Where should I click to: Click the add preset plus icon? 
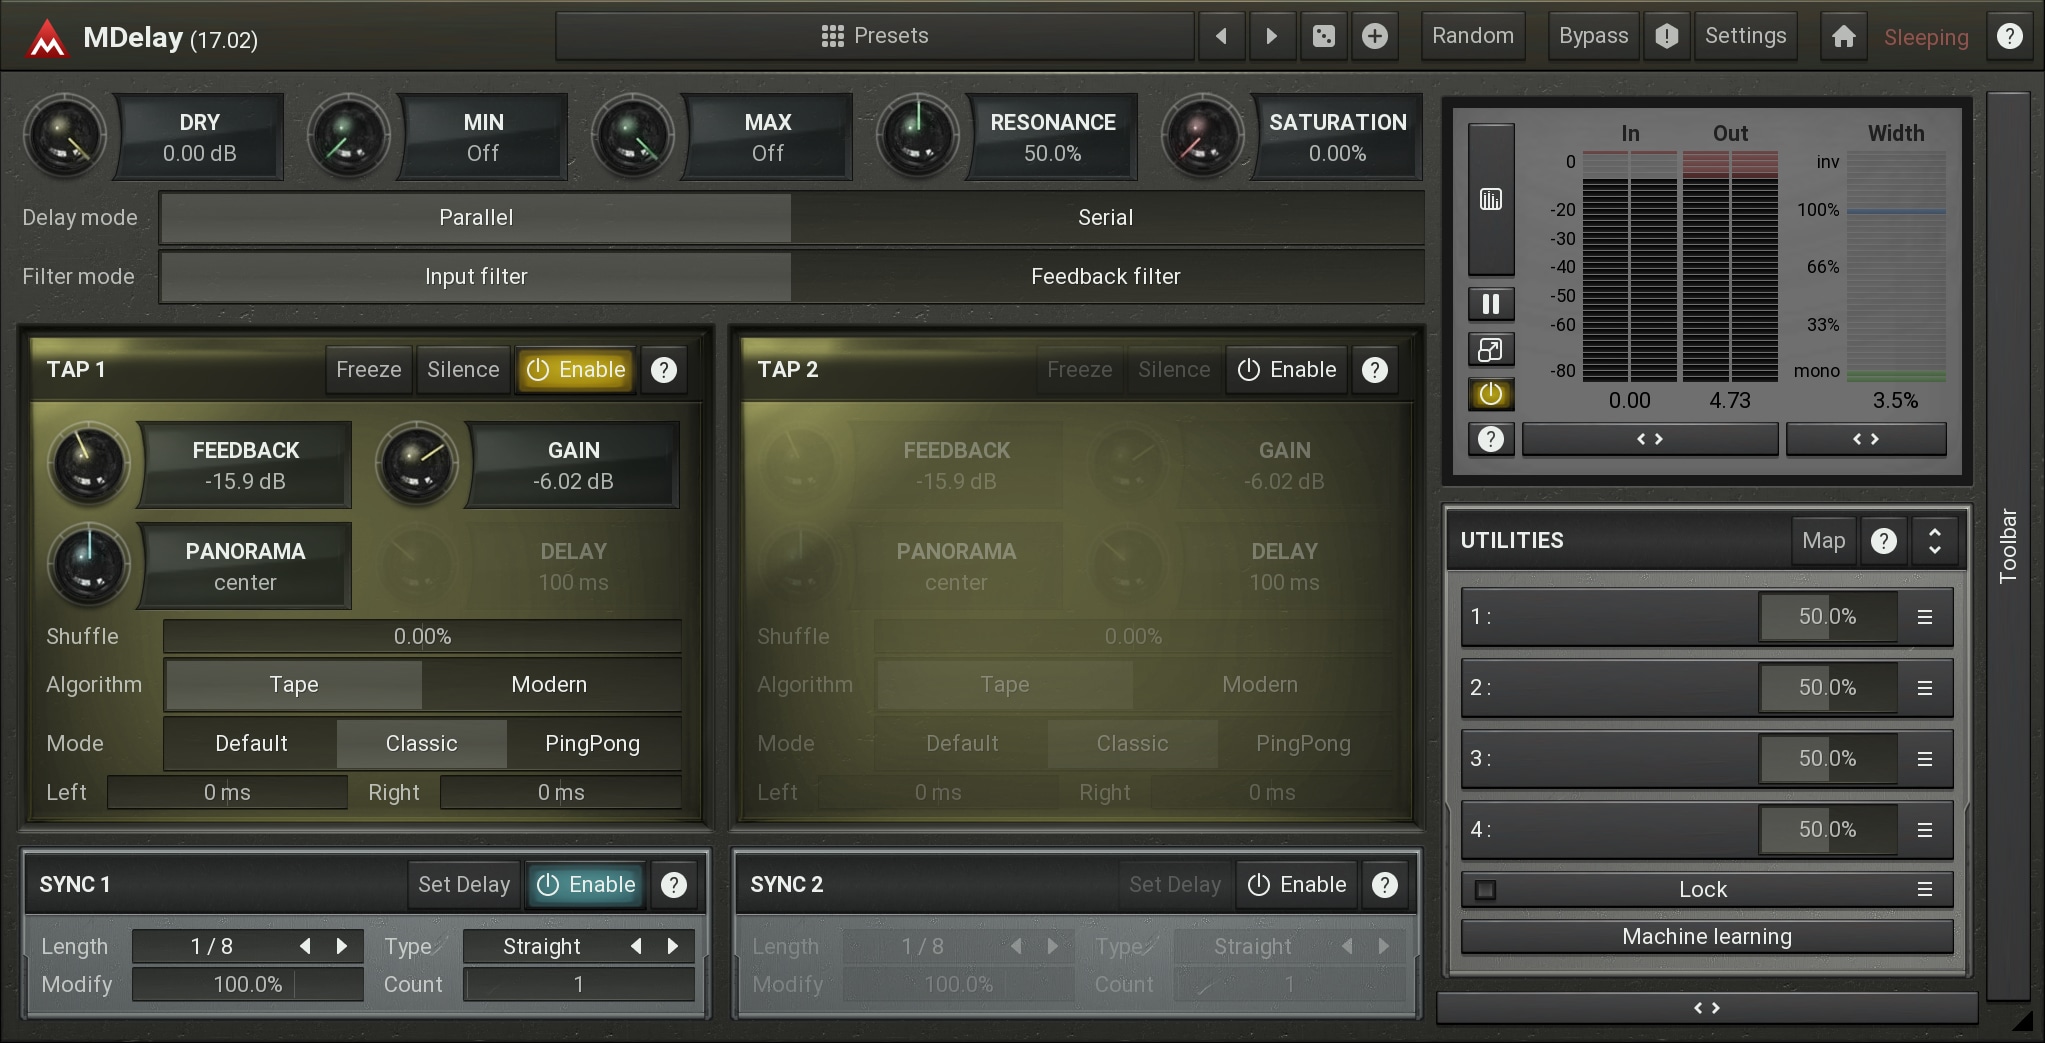pyautogui.click(x=1375, y=37)
